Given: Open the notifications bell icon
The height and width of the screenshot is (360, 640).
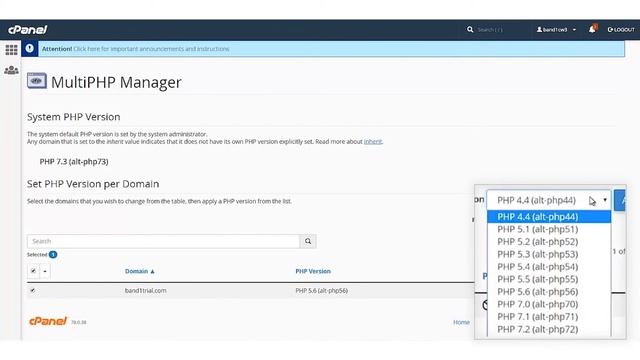Looking at the screenshot, I should pos(592,29).
